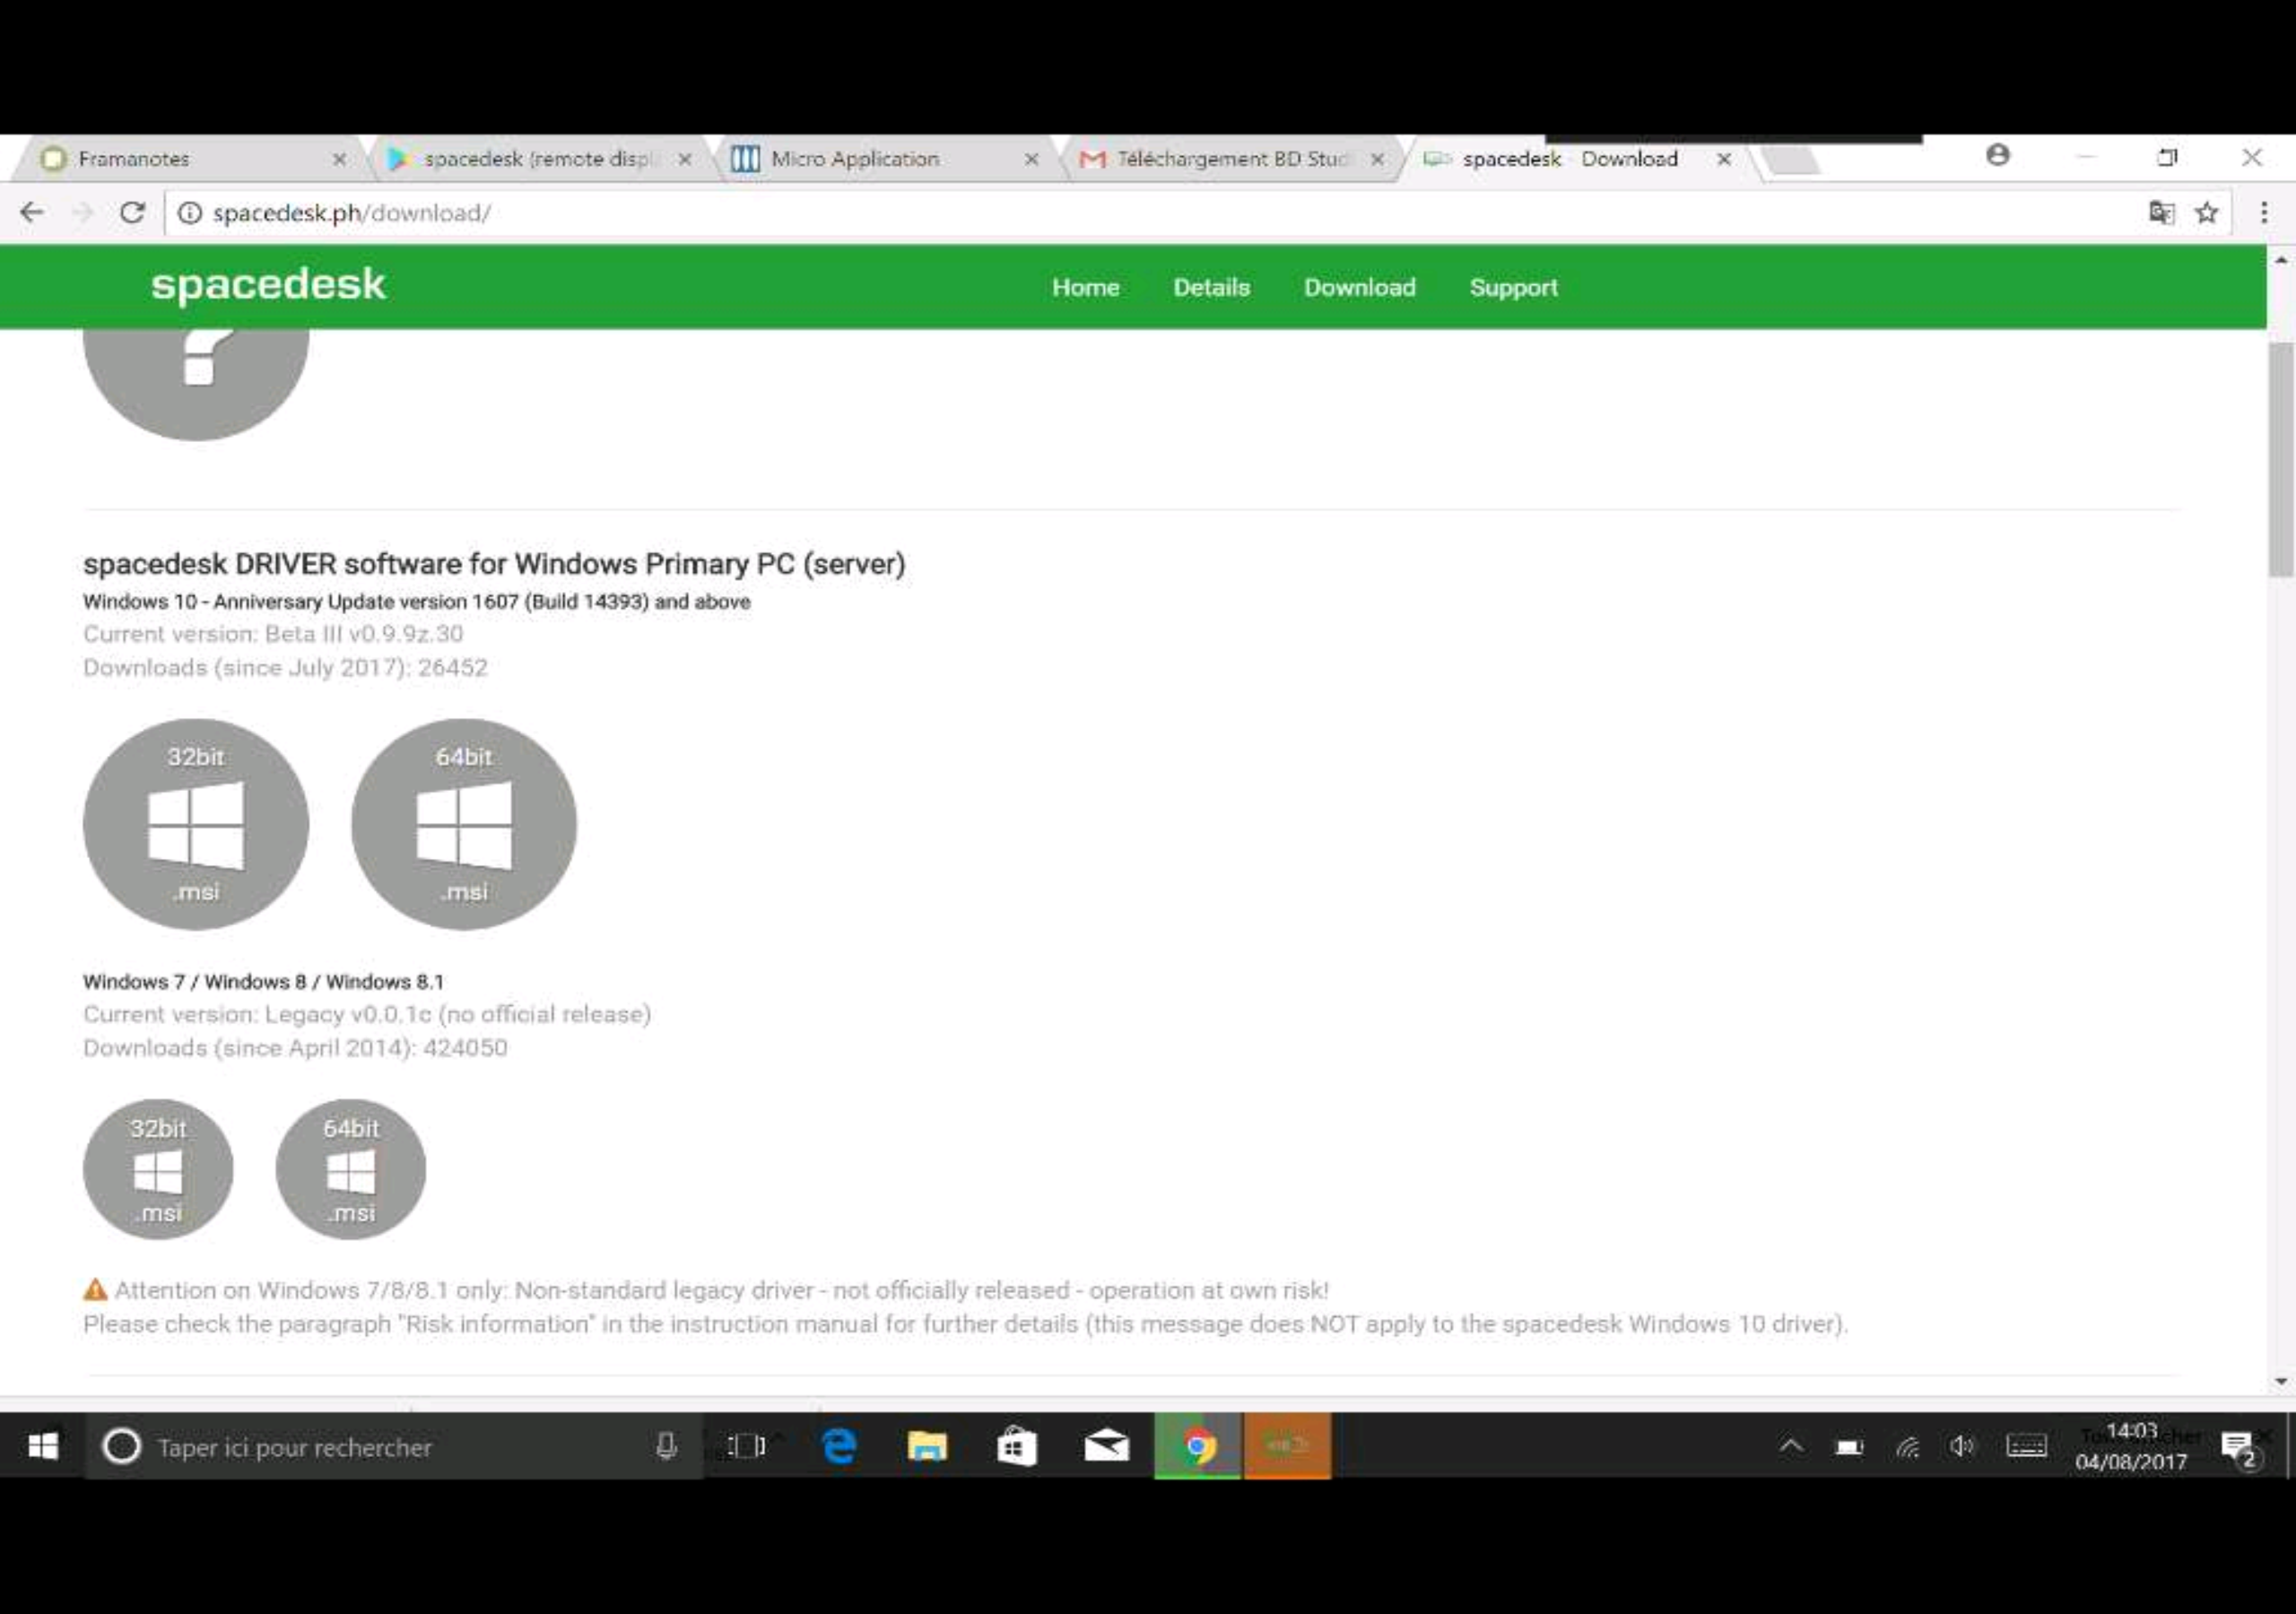This screenshot has height=1614, width=2296.
Task: Switch to the Micro Application tab
Action: pos(885,159)
